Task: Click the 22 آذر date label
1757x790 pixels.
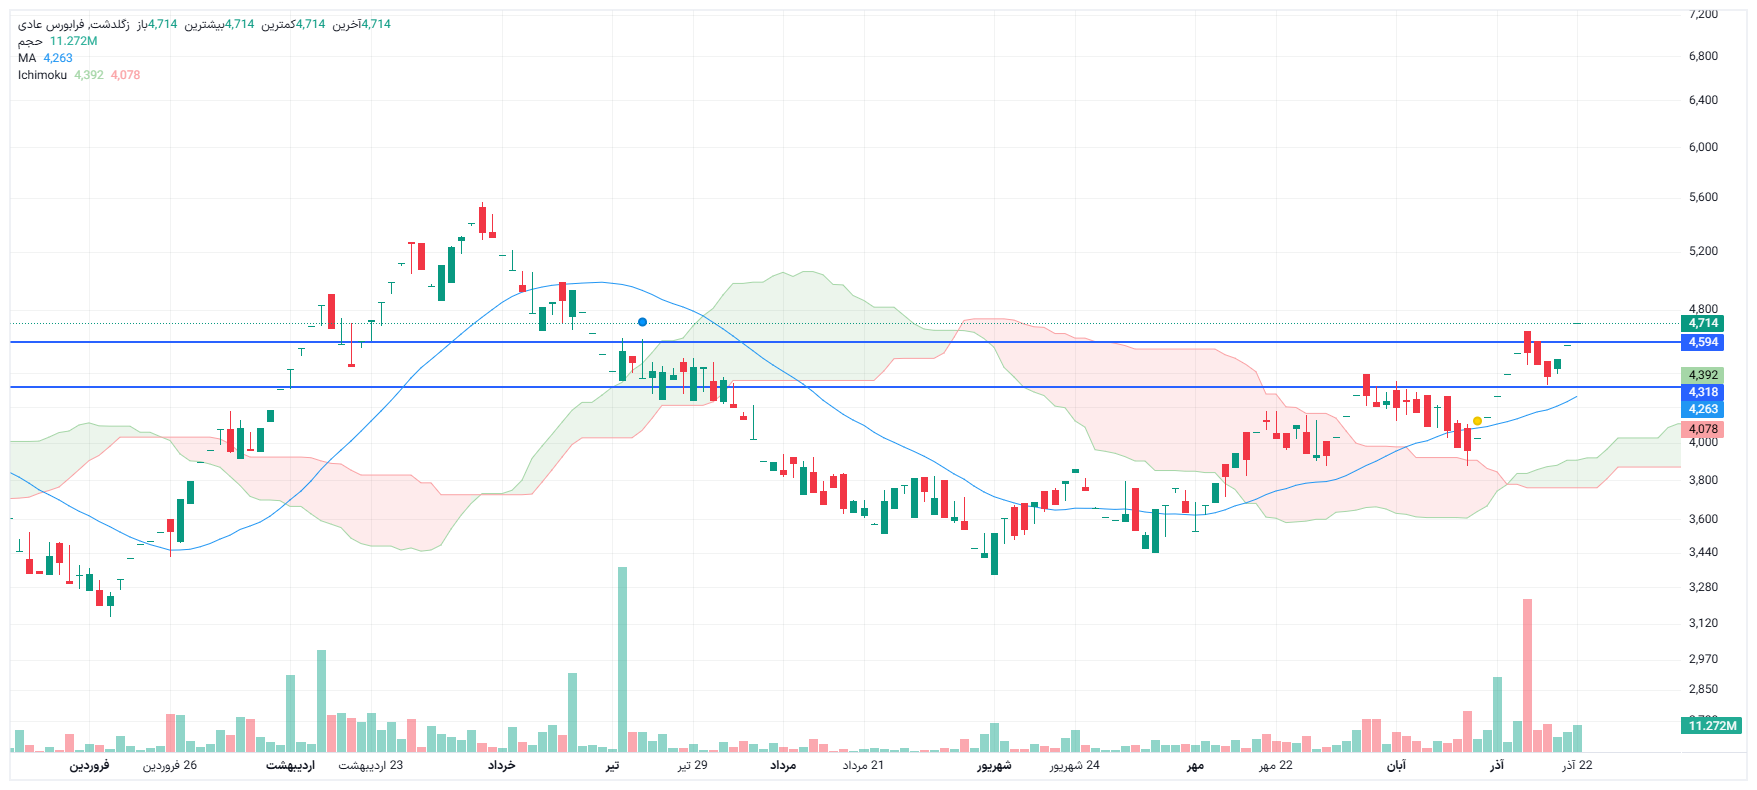Action: (x=1577, y=765)
